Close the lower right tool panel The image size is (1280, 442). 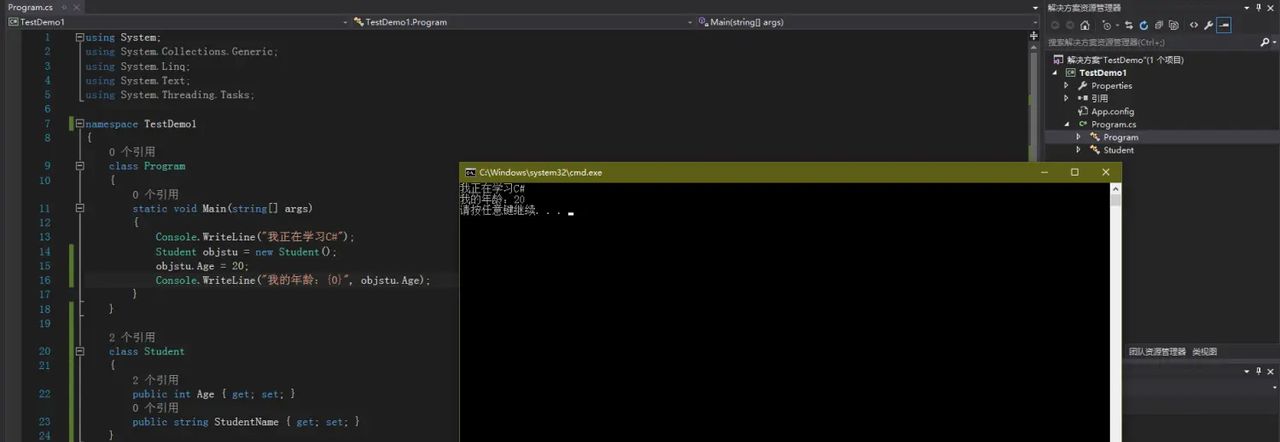click(1272, 371)
